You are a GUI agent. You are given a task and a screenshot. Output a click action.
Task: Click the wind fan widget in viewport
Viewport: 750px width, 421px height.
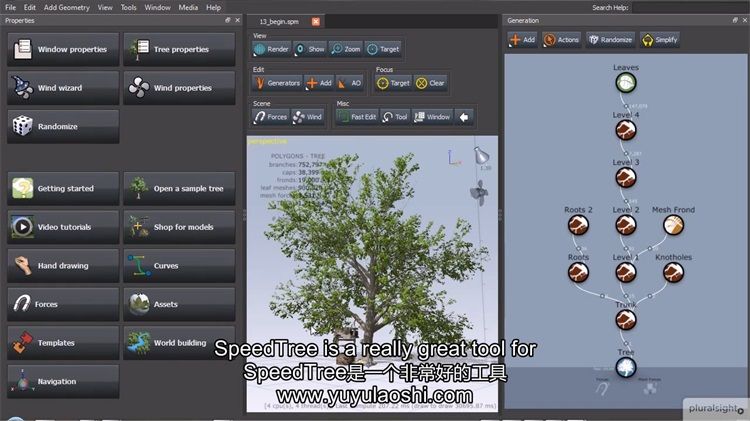coord(479,193)
